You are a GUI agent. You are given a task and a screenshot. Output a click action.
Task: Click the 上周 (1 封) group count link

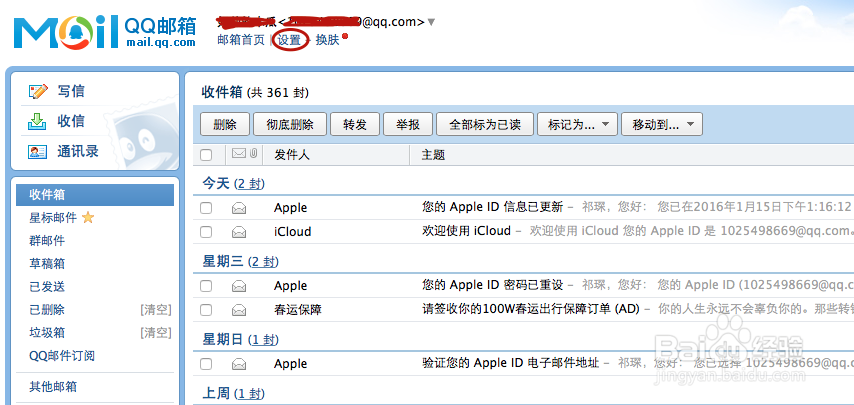click(x=249, y=394)
